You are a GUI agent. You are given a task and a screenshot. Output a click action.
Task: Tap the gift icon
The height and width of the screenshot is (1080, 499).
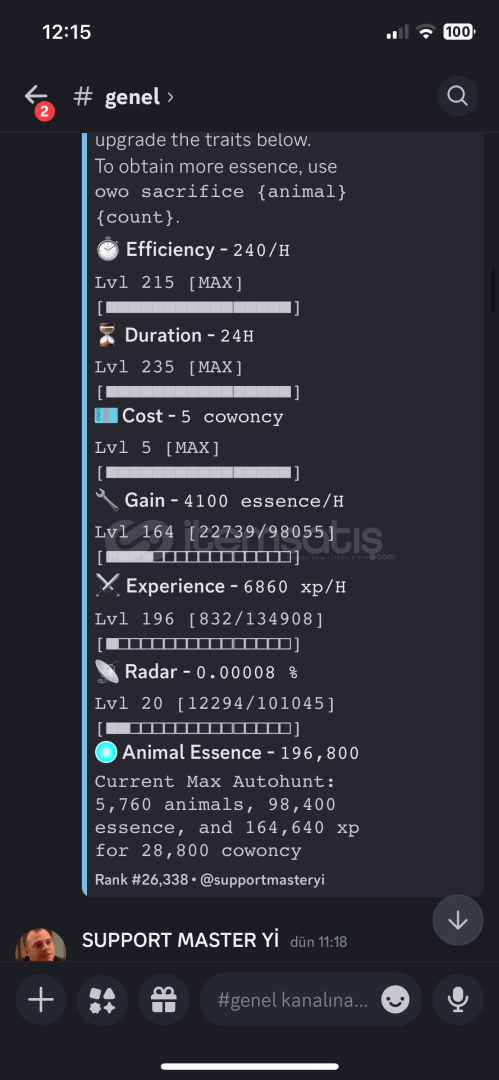163,999
